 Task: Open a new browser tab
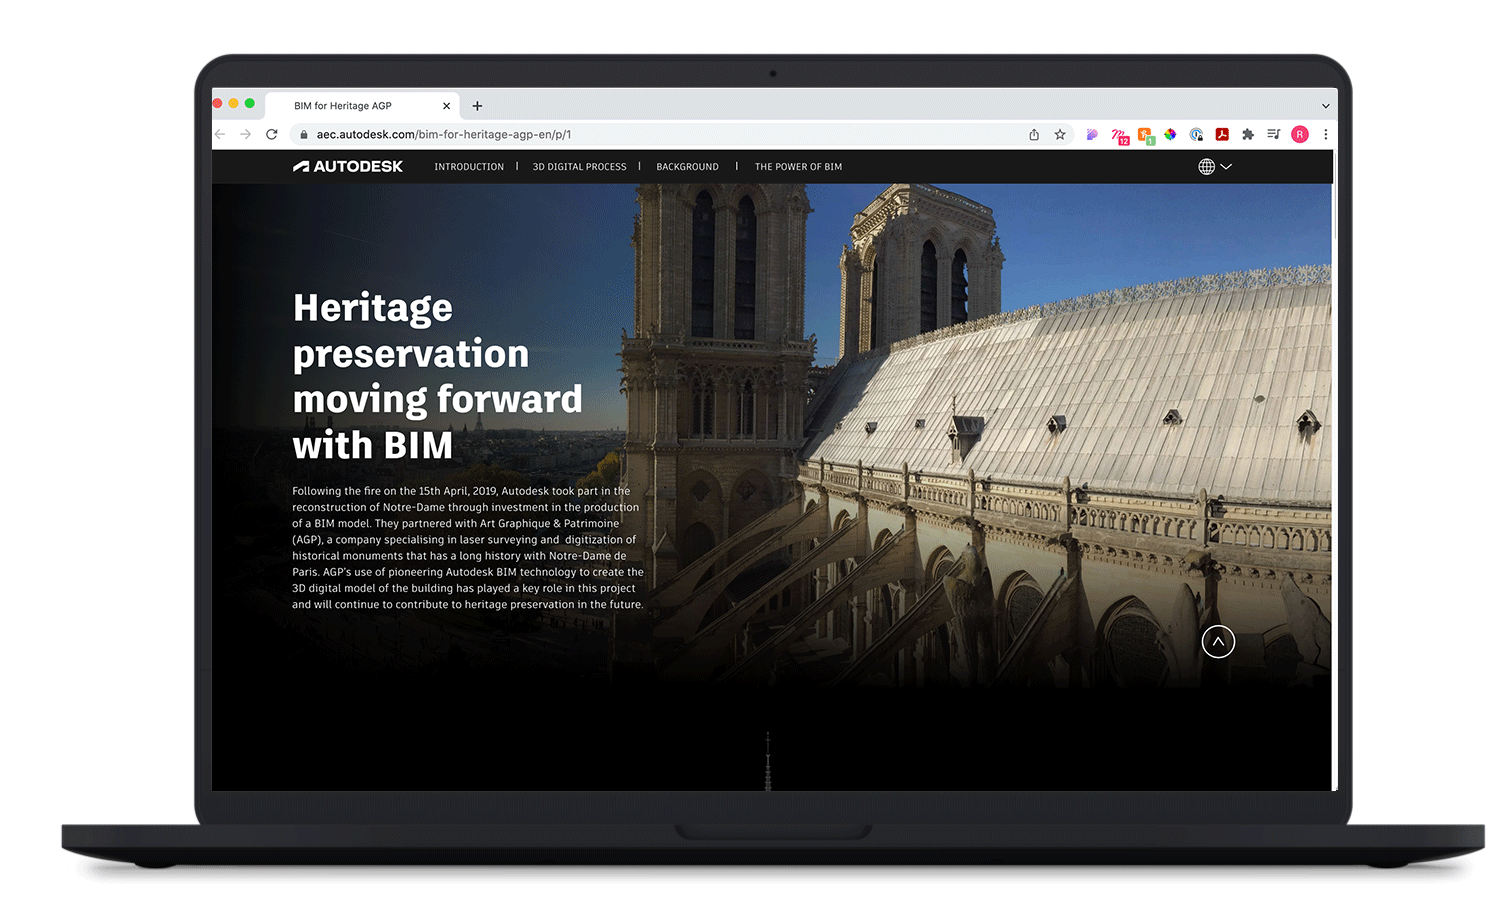pos(477,106)
